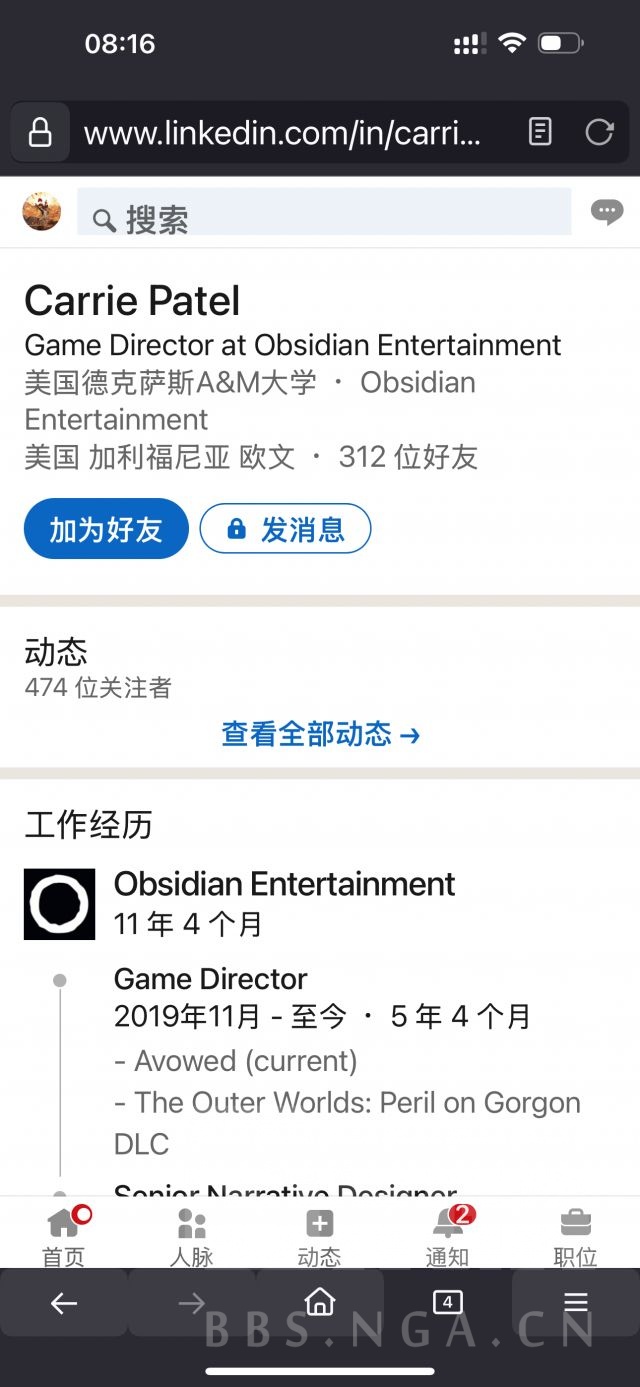The height and width of the screenshot is (1387, 640).
Task: Open LinkedIn notifications via the bell icon
Action: pyautogui.click(x=447, y=1230)
